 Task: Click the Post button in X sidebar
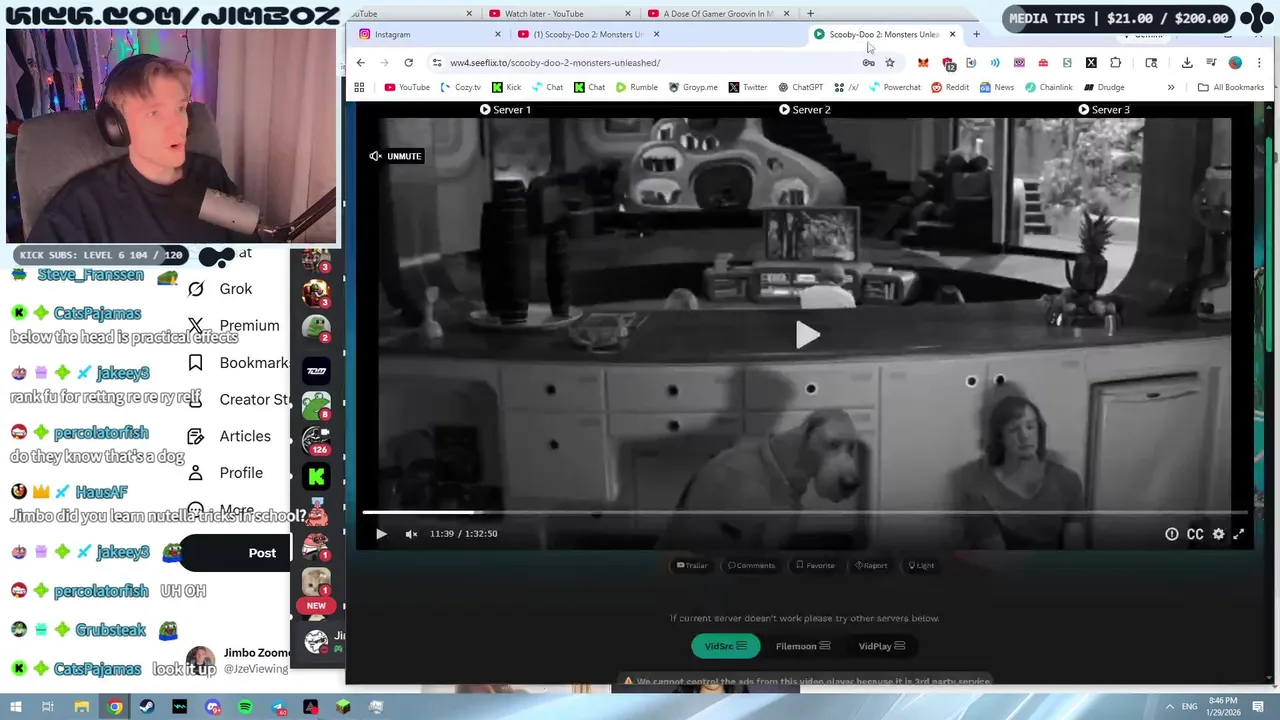point(237,553)
